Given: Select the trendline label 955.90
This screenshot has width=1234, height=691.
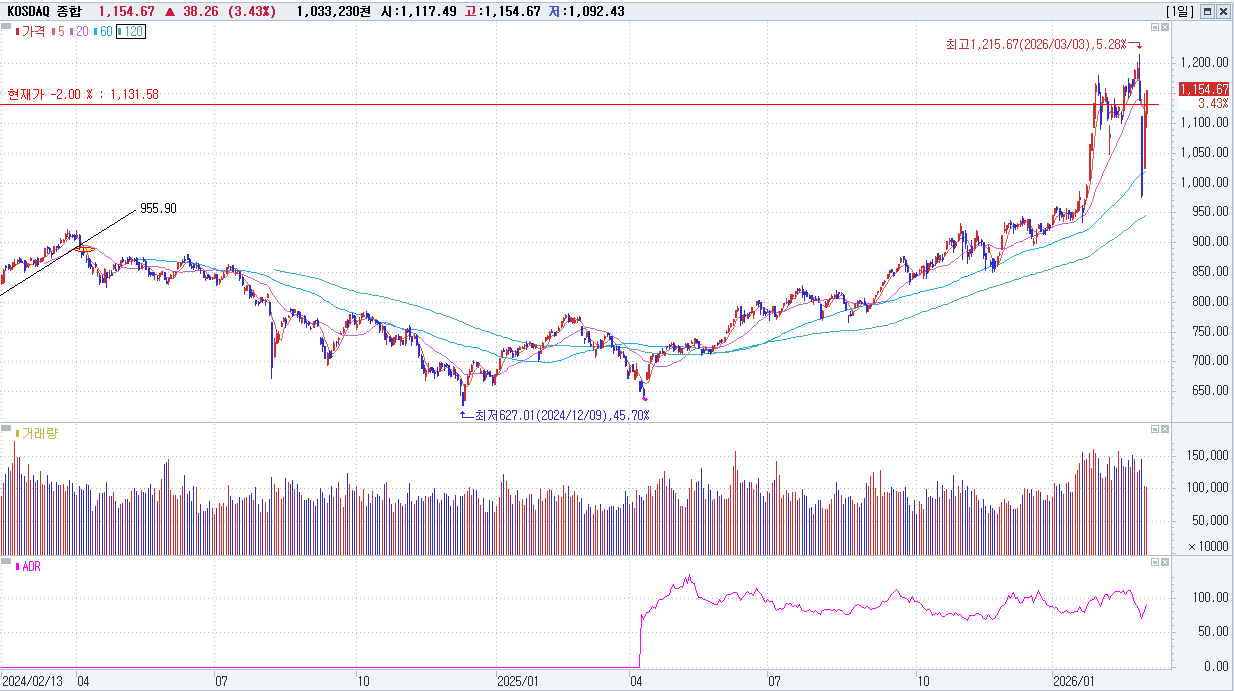Looking at the screenshot, I should pos(158,208).
